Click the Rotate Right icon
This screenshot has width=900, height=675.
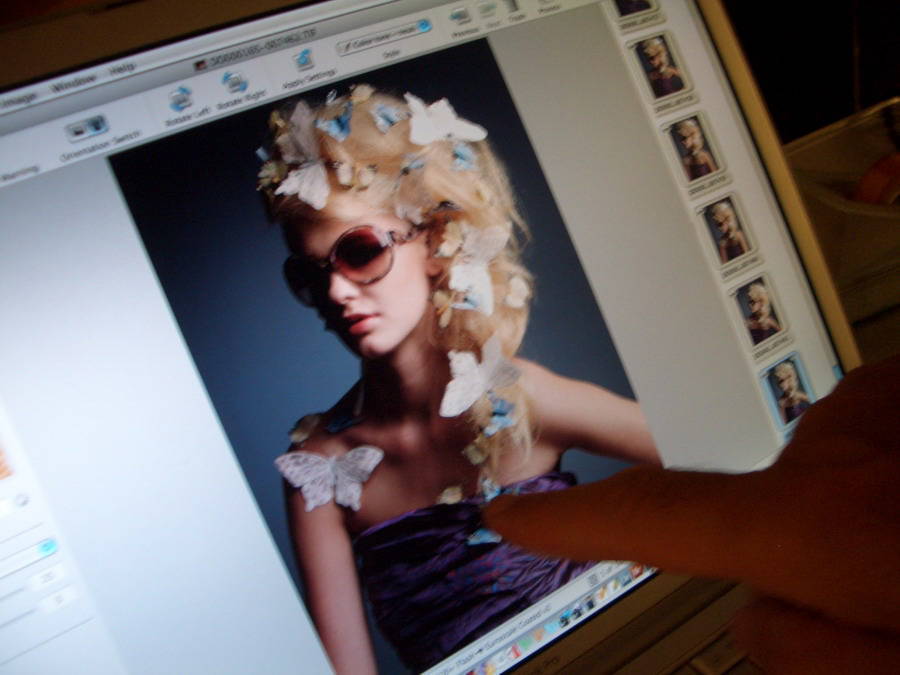pos(235,81)
